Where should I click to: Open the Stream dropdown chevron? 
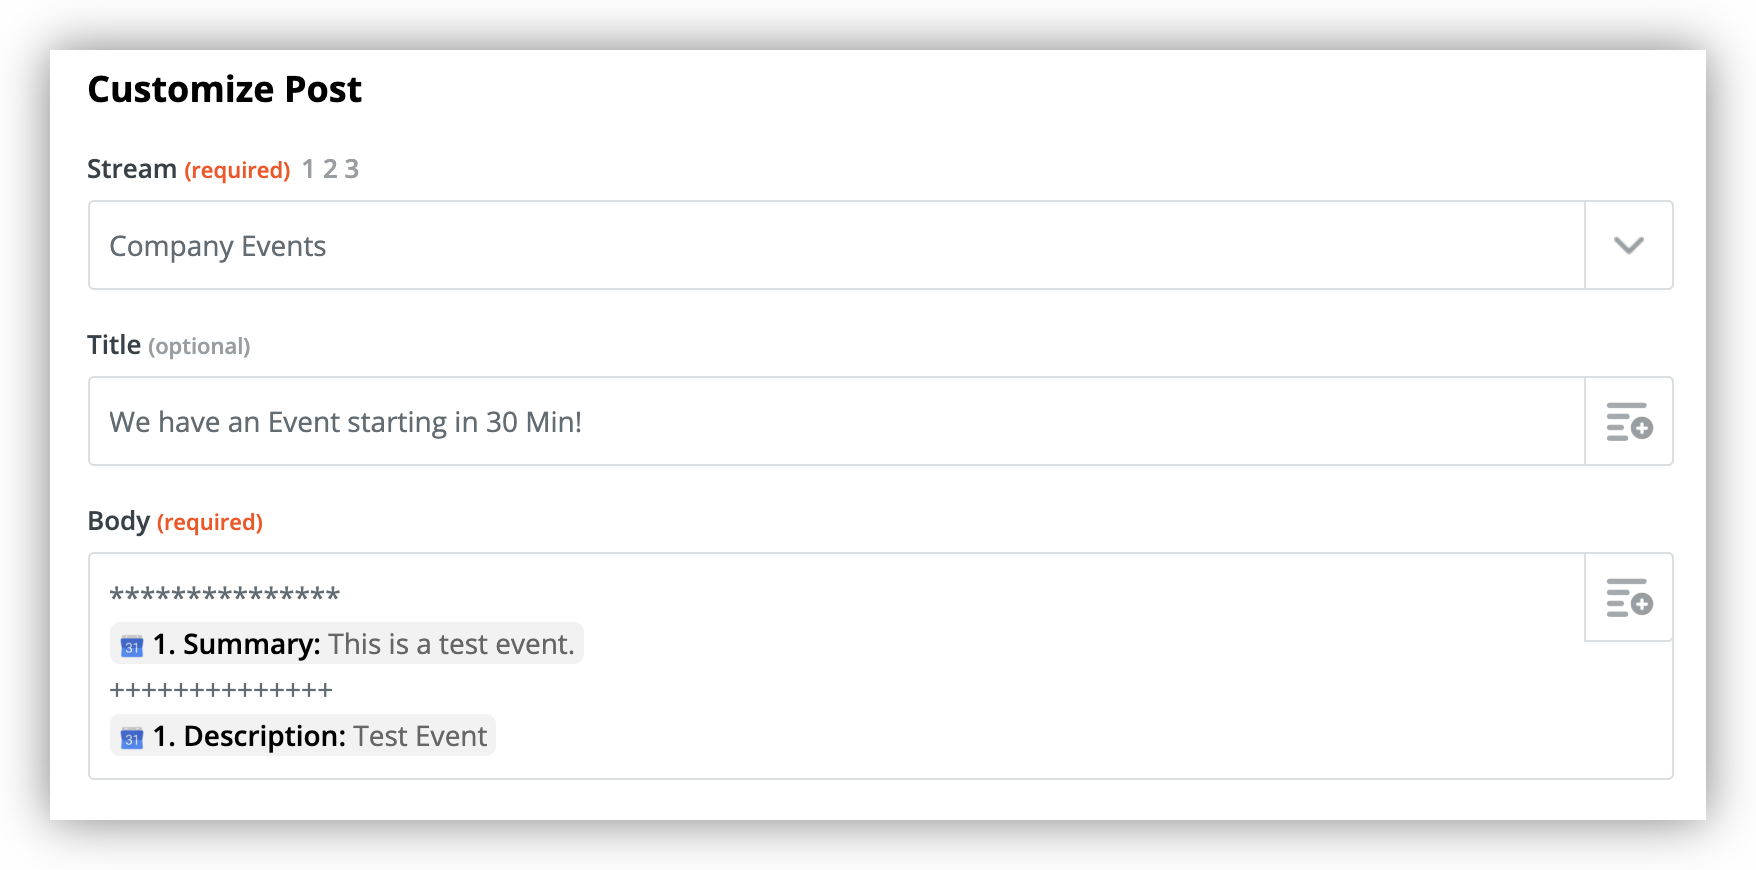click(1629, 245)
